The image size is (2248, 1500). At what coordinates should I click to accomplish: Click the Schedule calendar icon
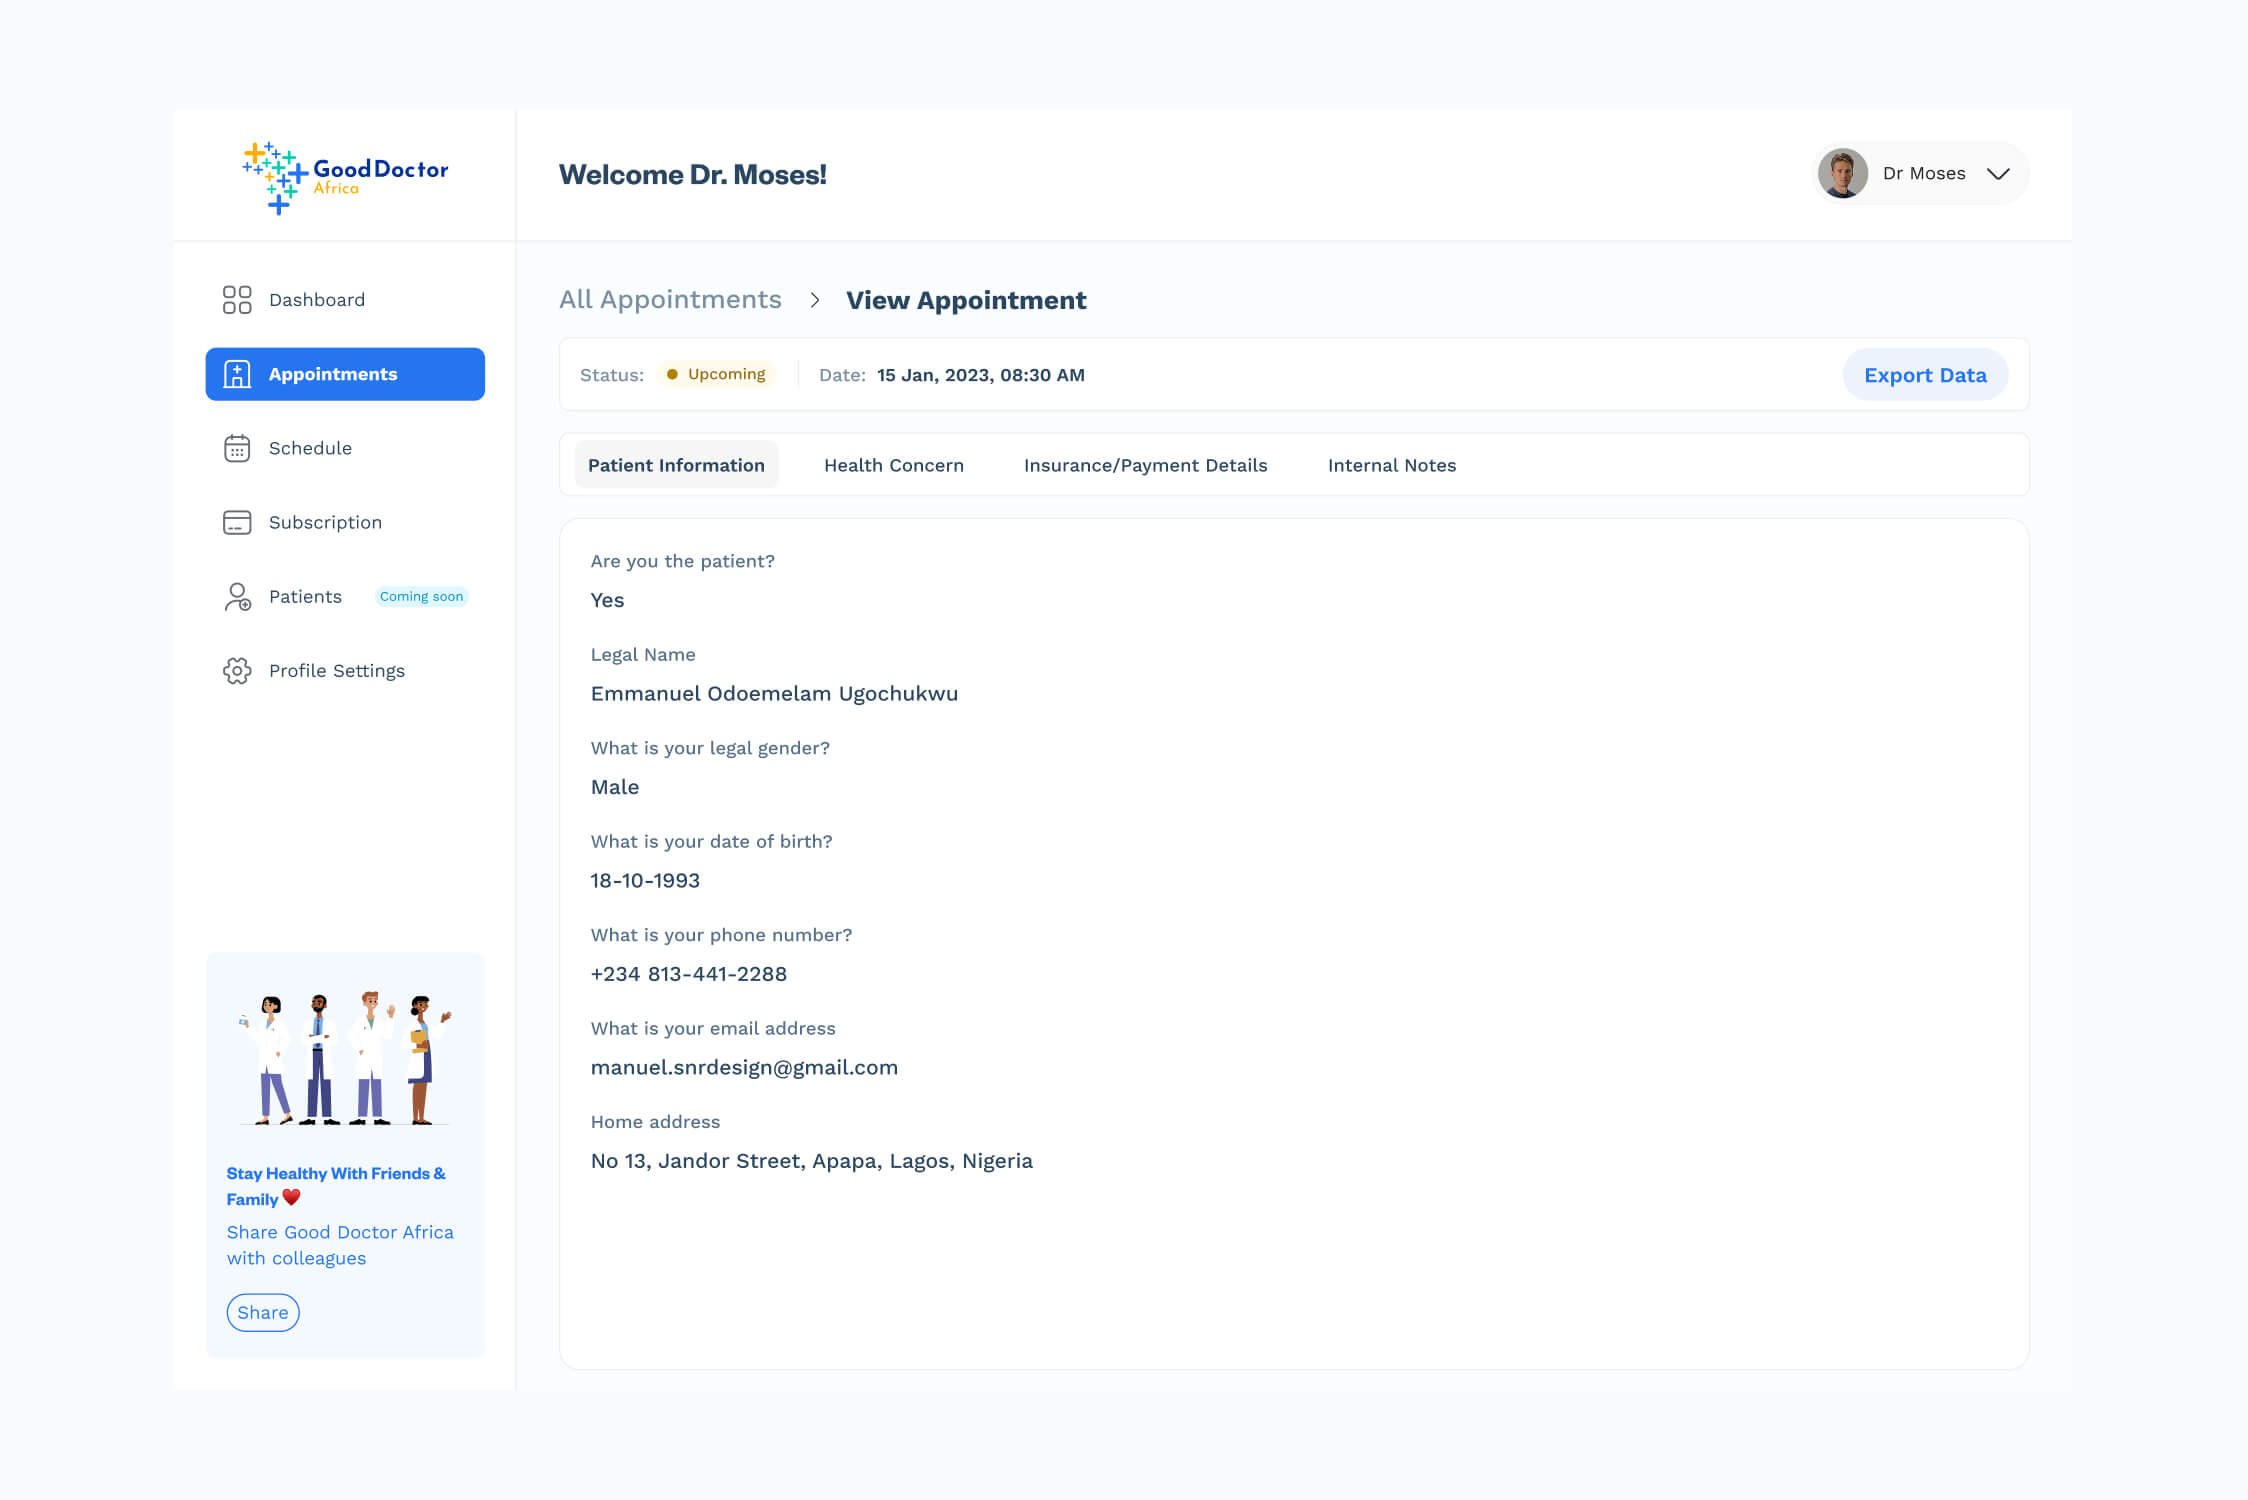pyautogui.click(x=237, y=448)
